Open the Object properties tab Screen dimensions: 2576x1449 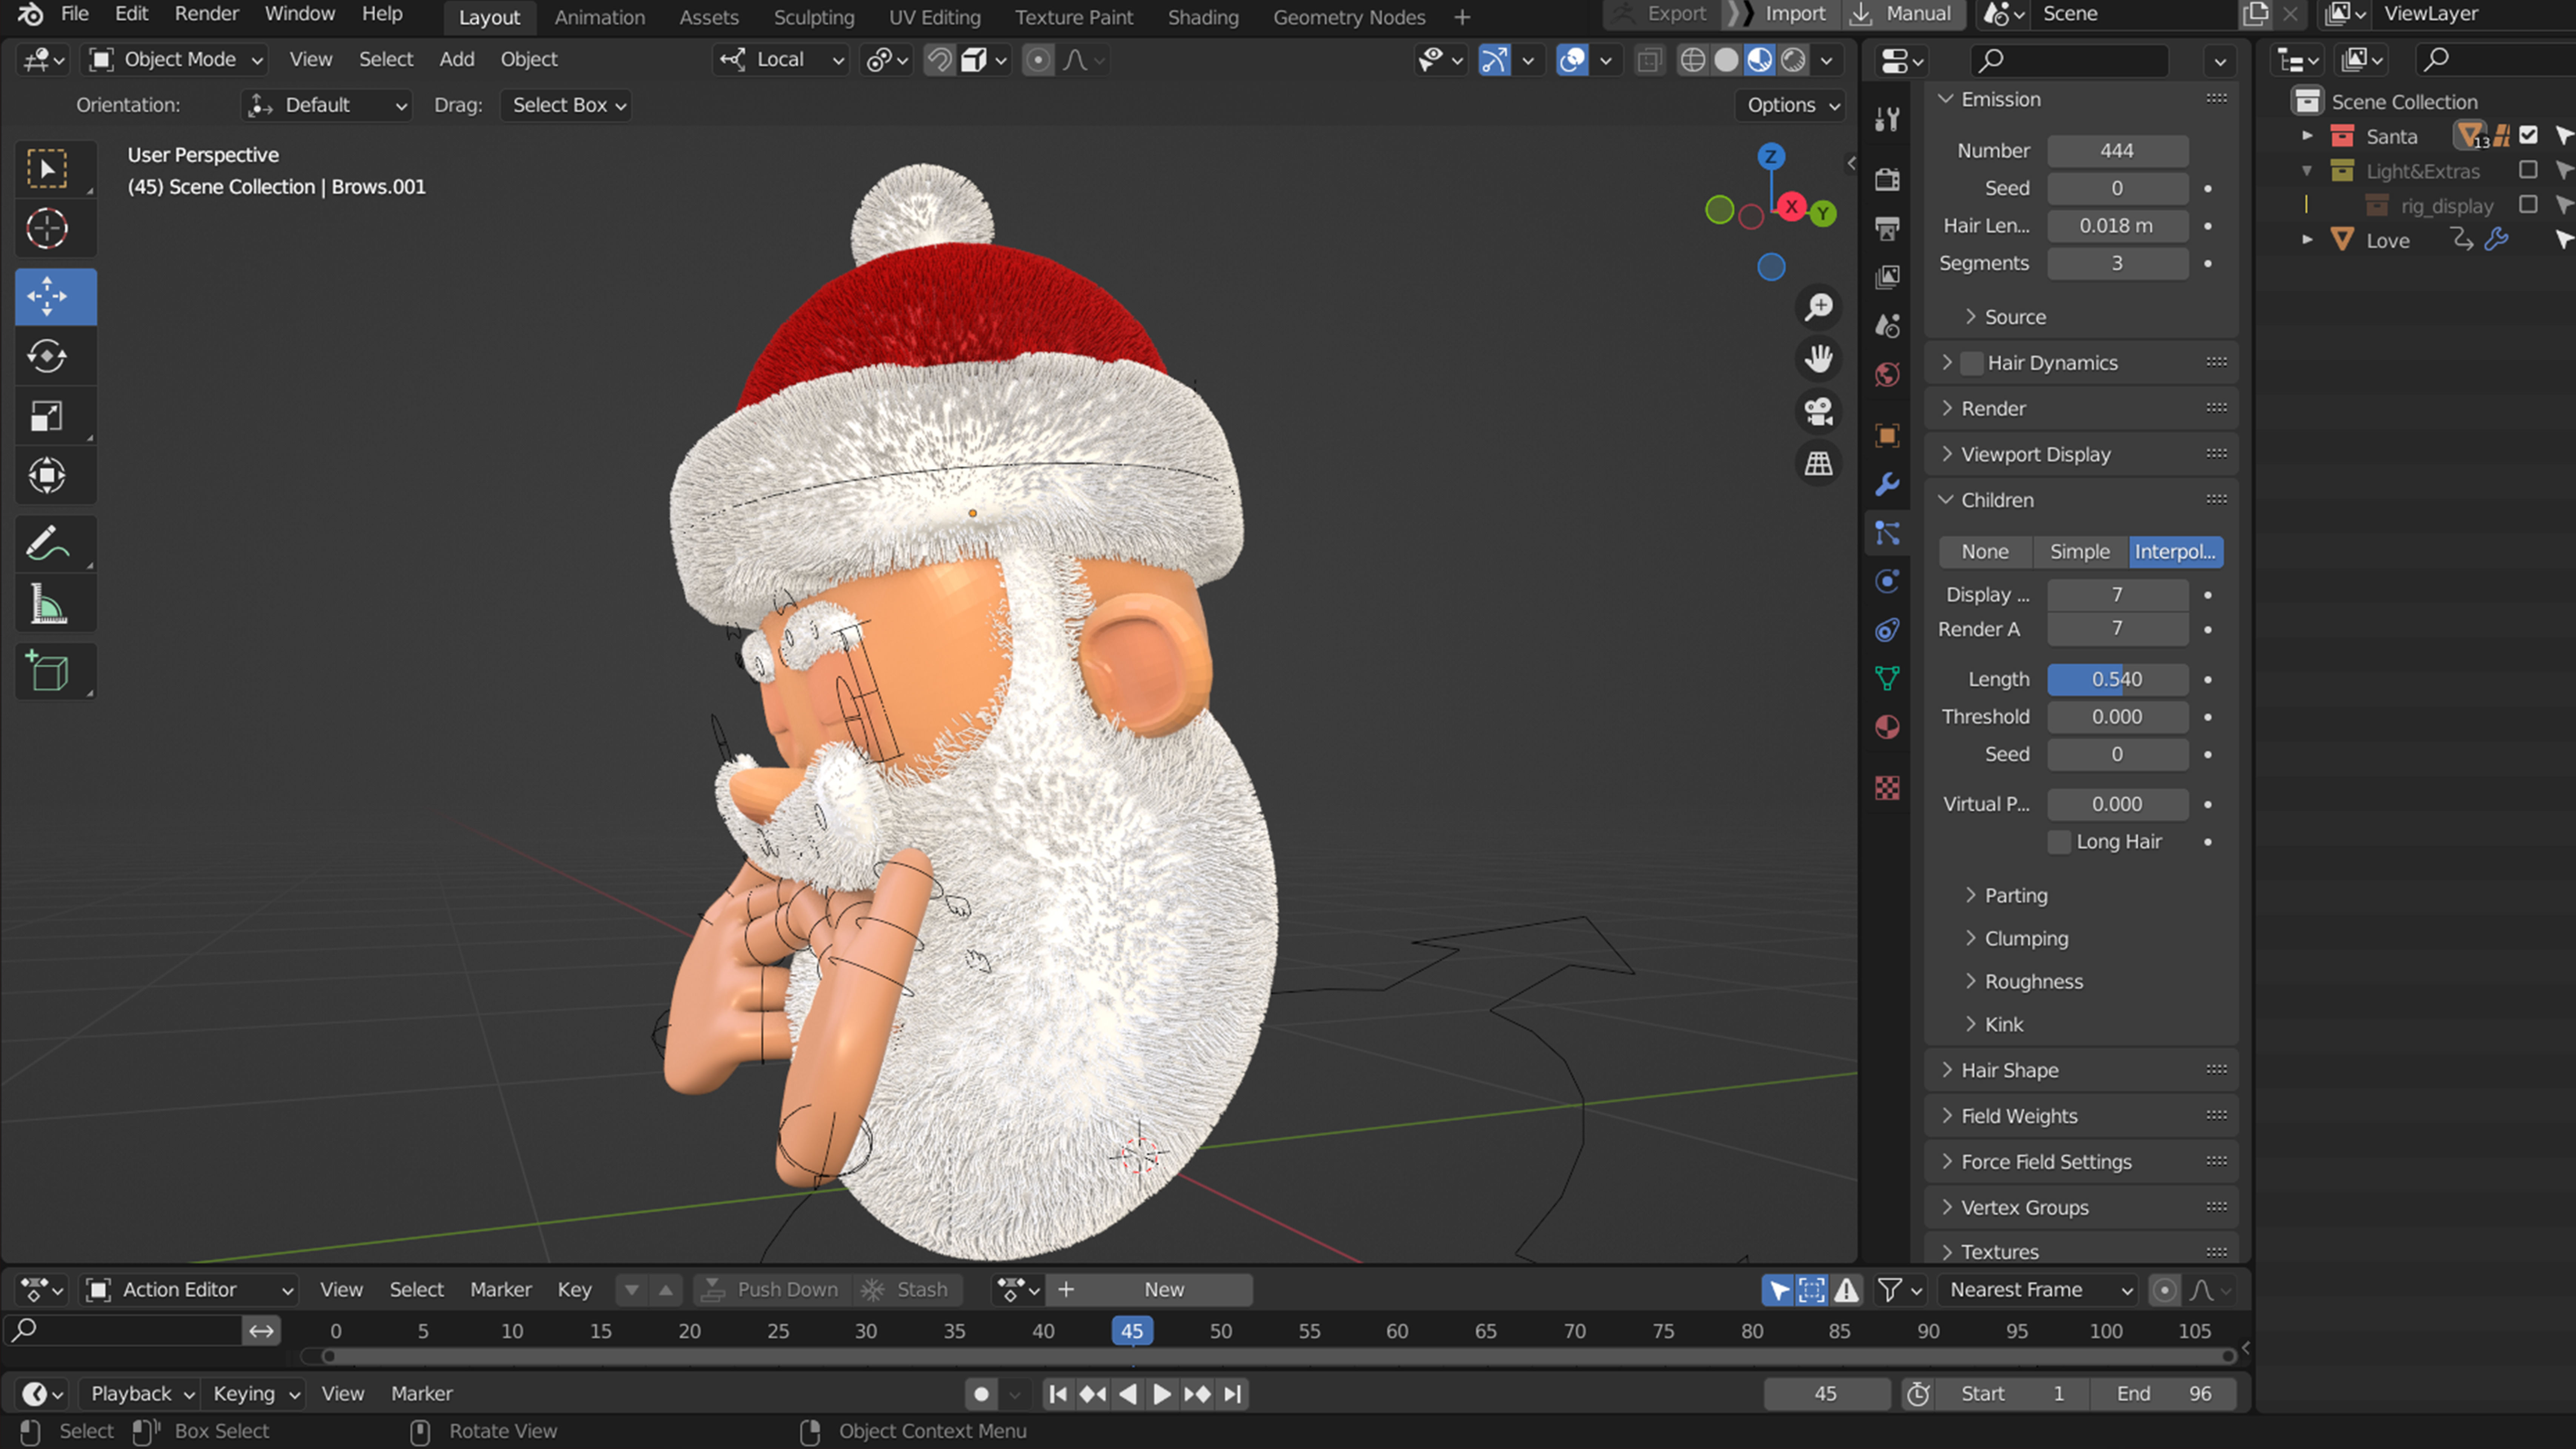pos(1887,435)
